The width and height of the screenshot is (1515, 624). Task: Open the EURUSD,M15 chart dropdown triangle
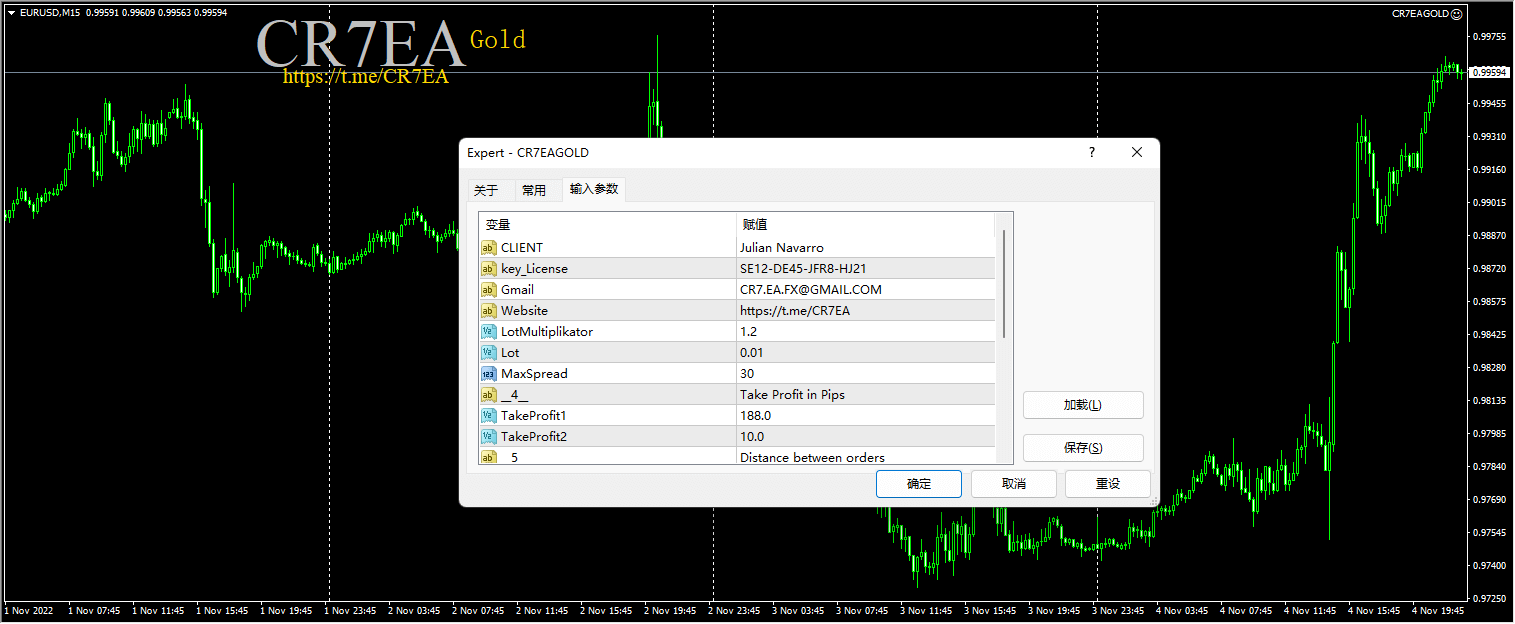11,13
